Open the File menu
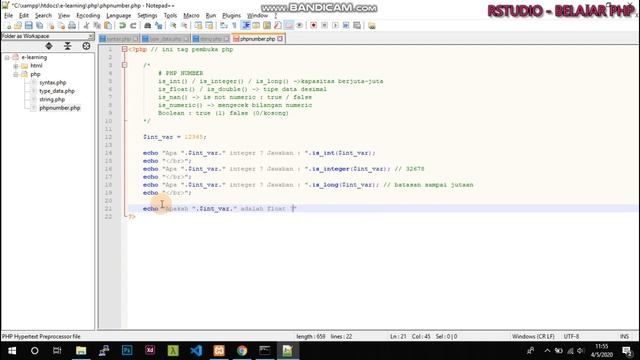 coord(8,16)
